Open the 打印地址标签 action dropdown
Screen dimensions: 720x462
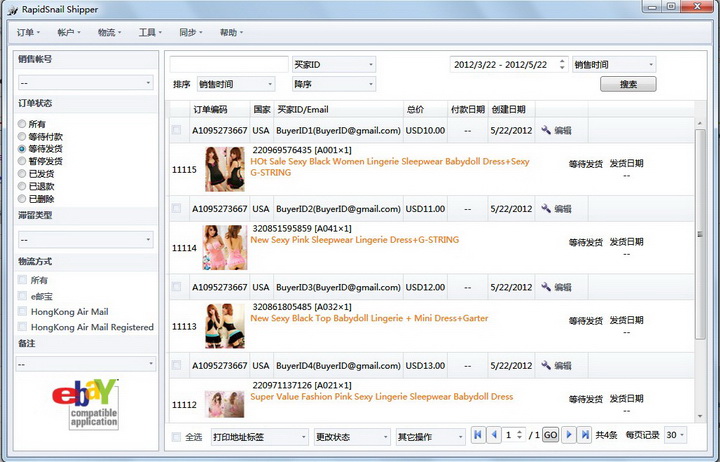tap(259, 437)
